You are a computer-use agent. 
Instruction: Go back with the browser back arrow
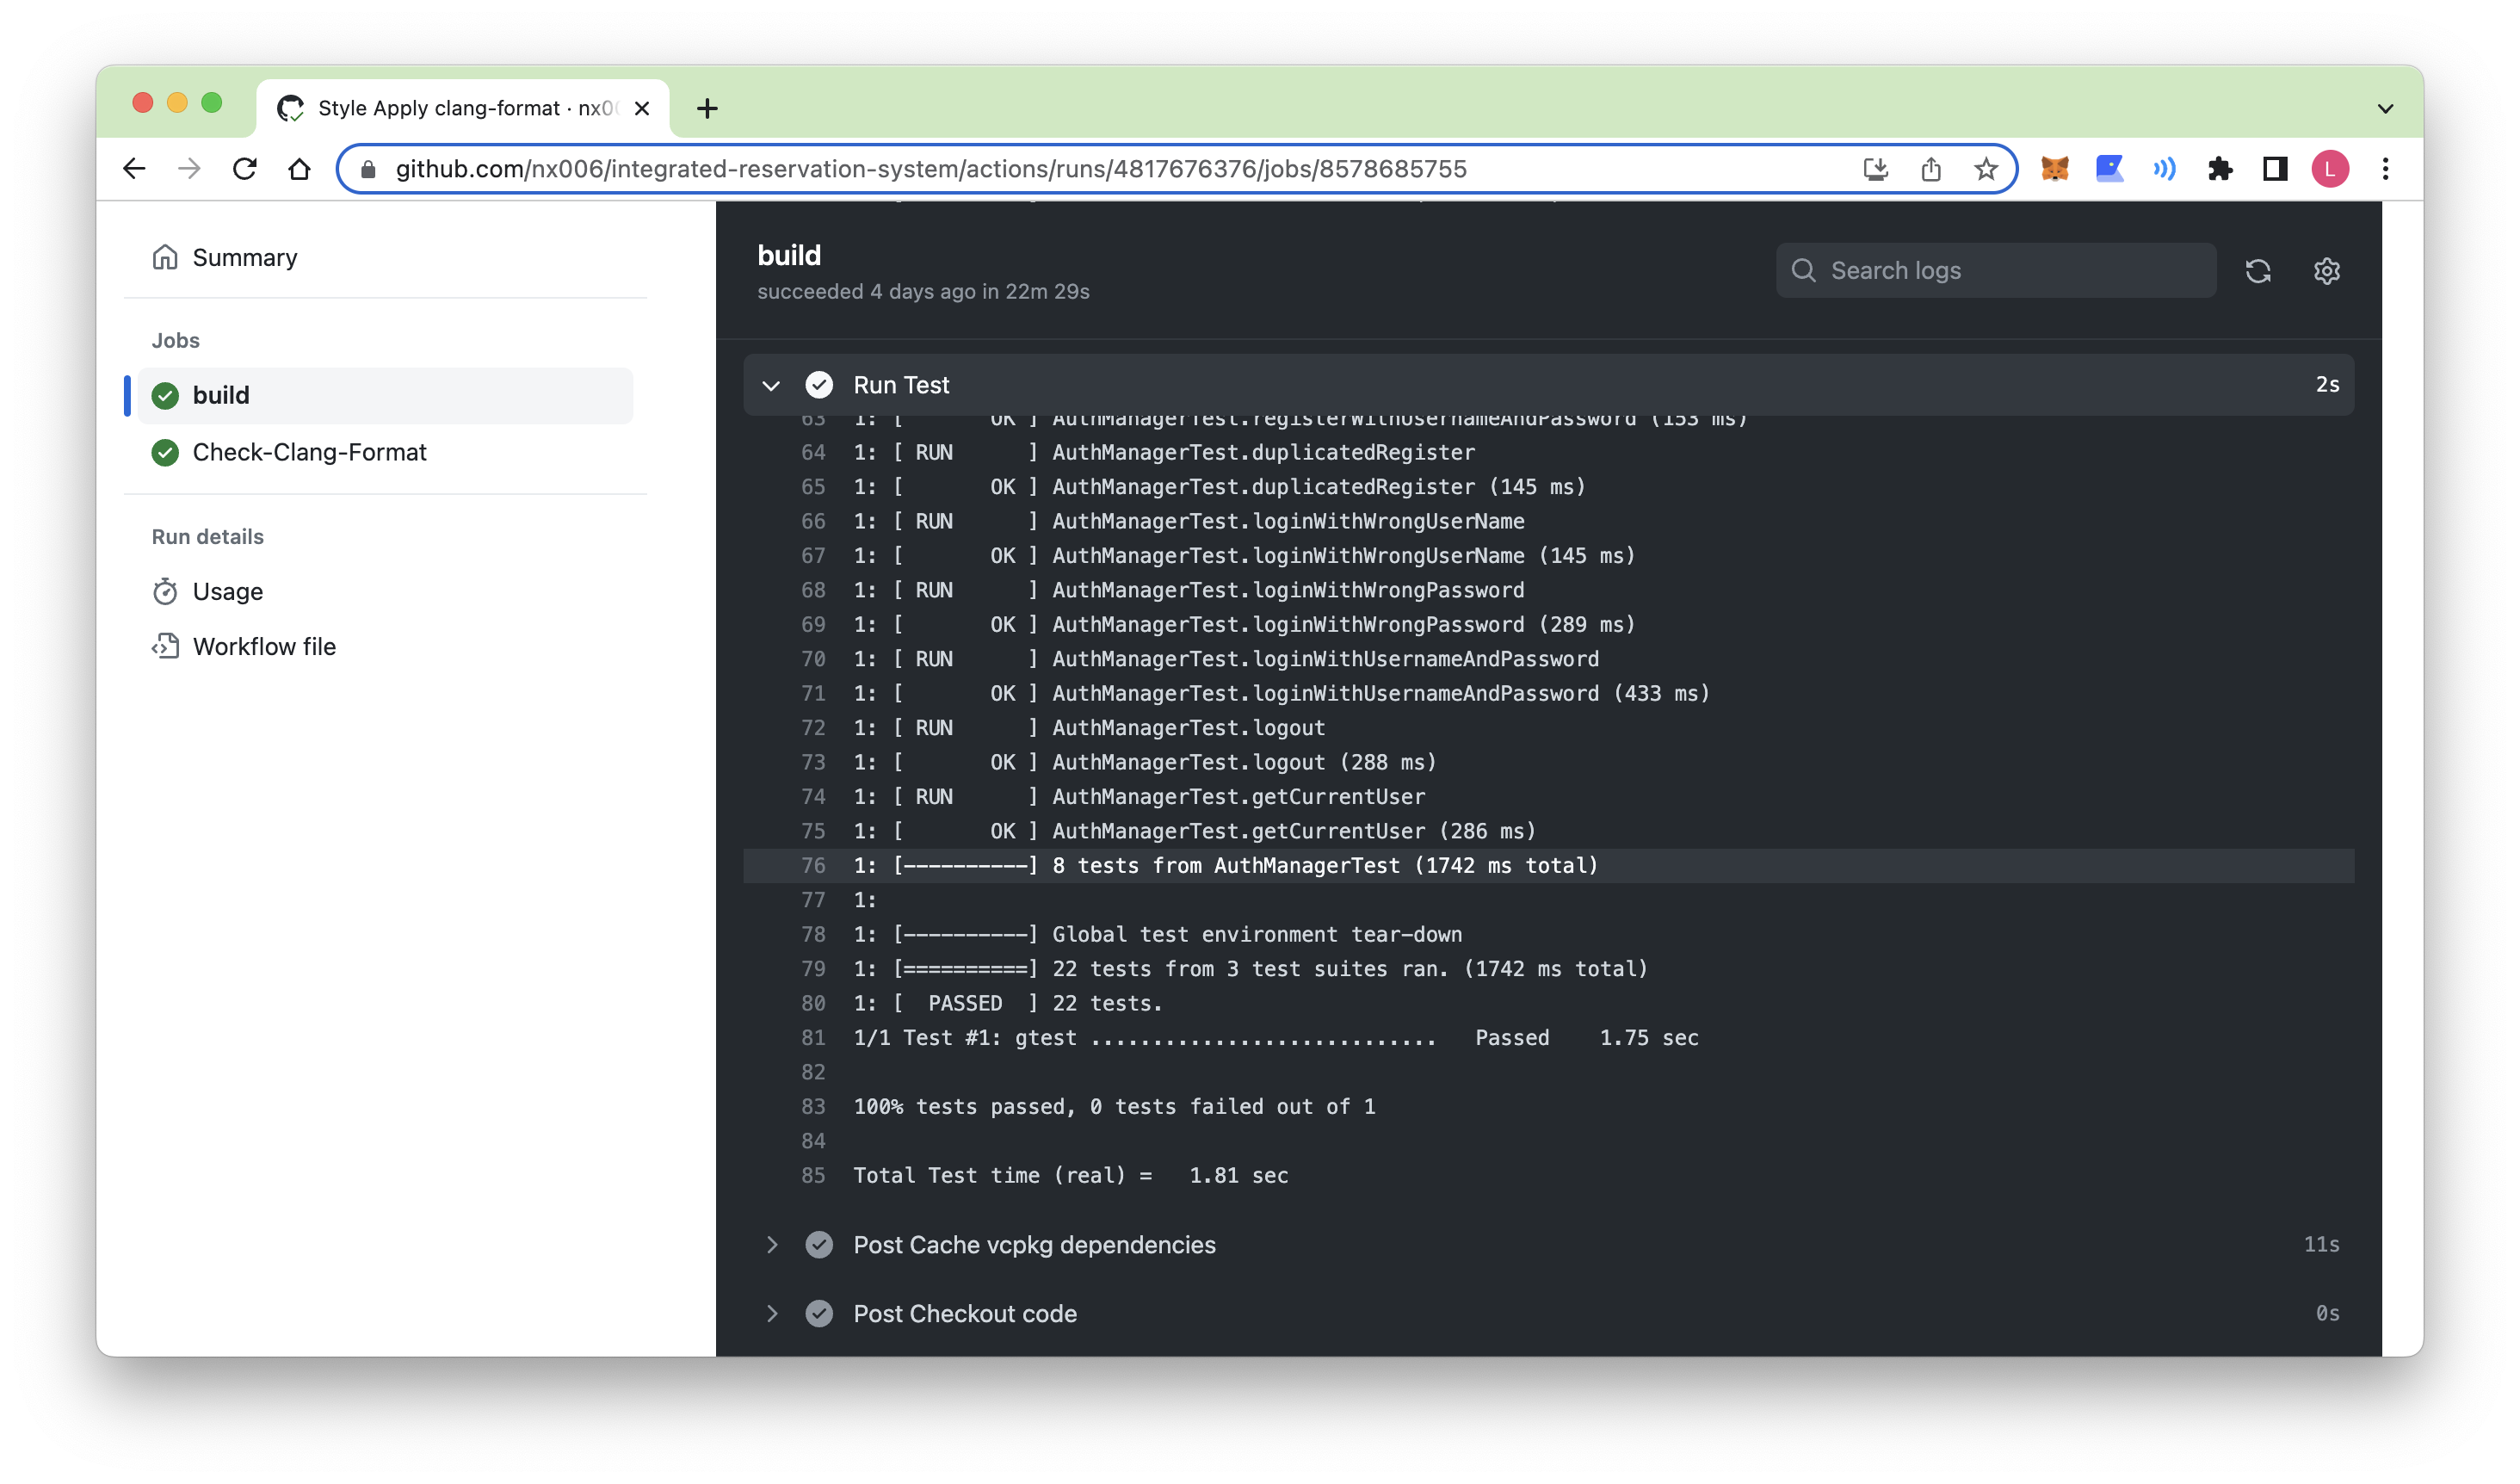(135, 169)
